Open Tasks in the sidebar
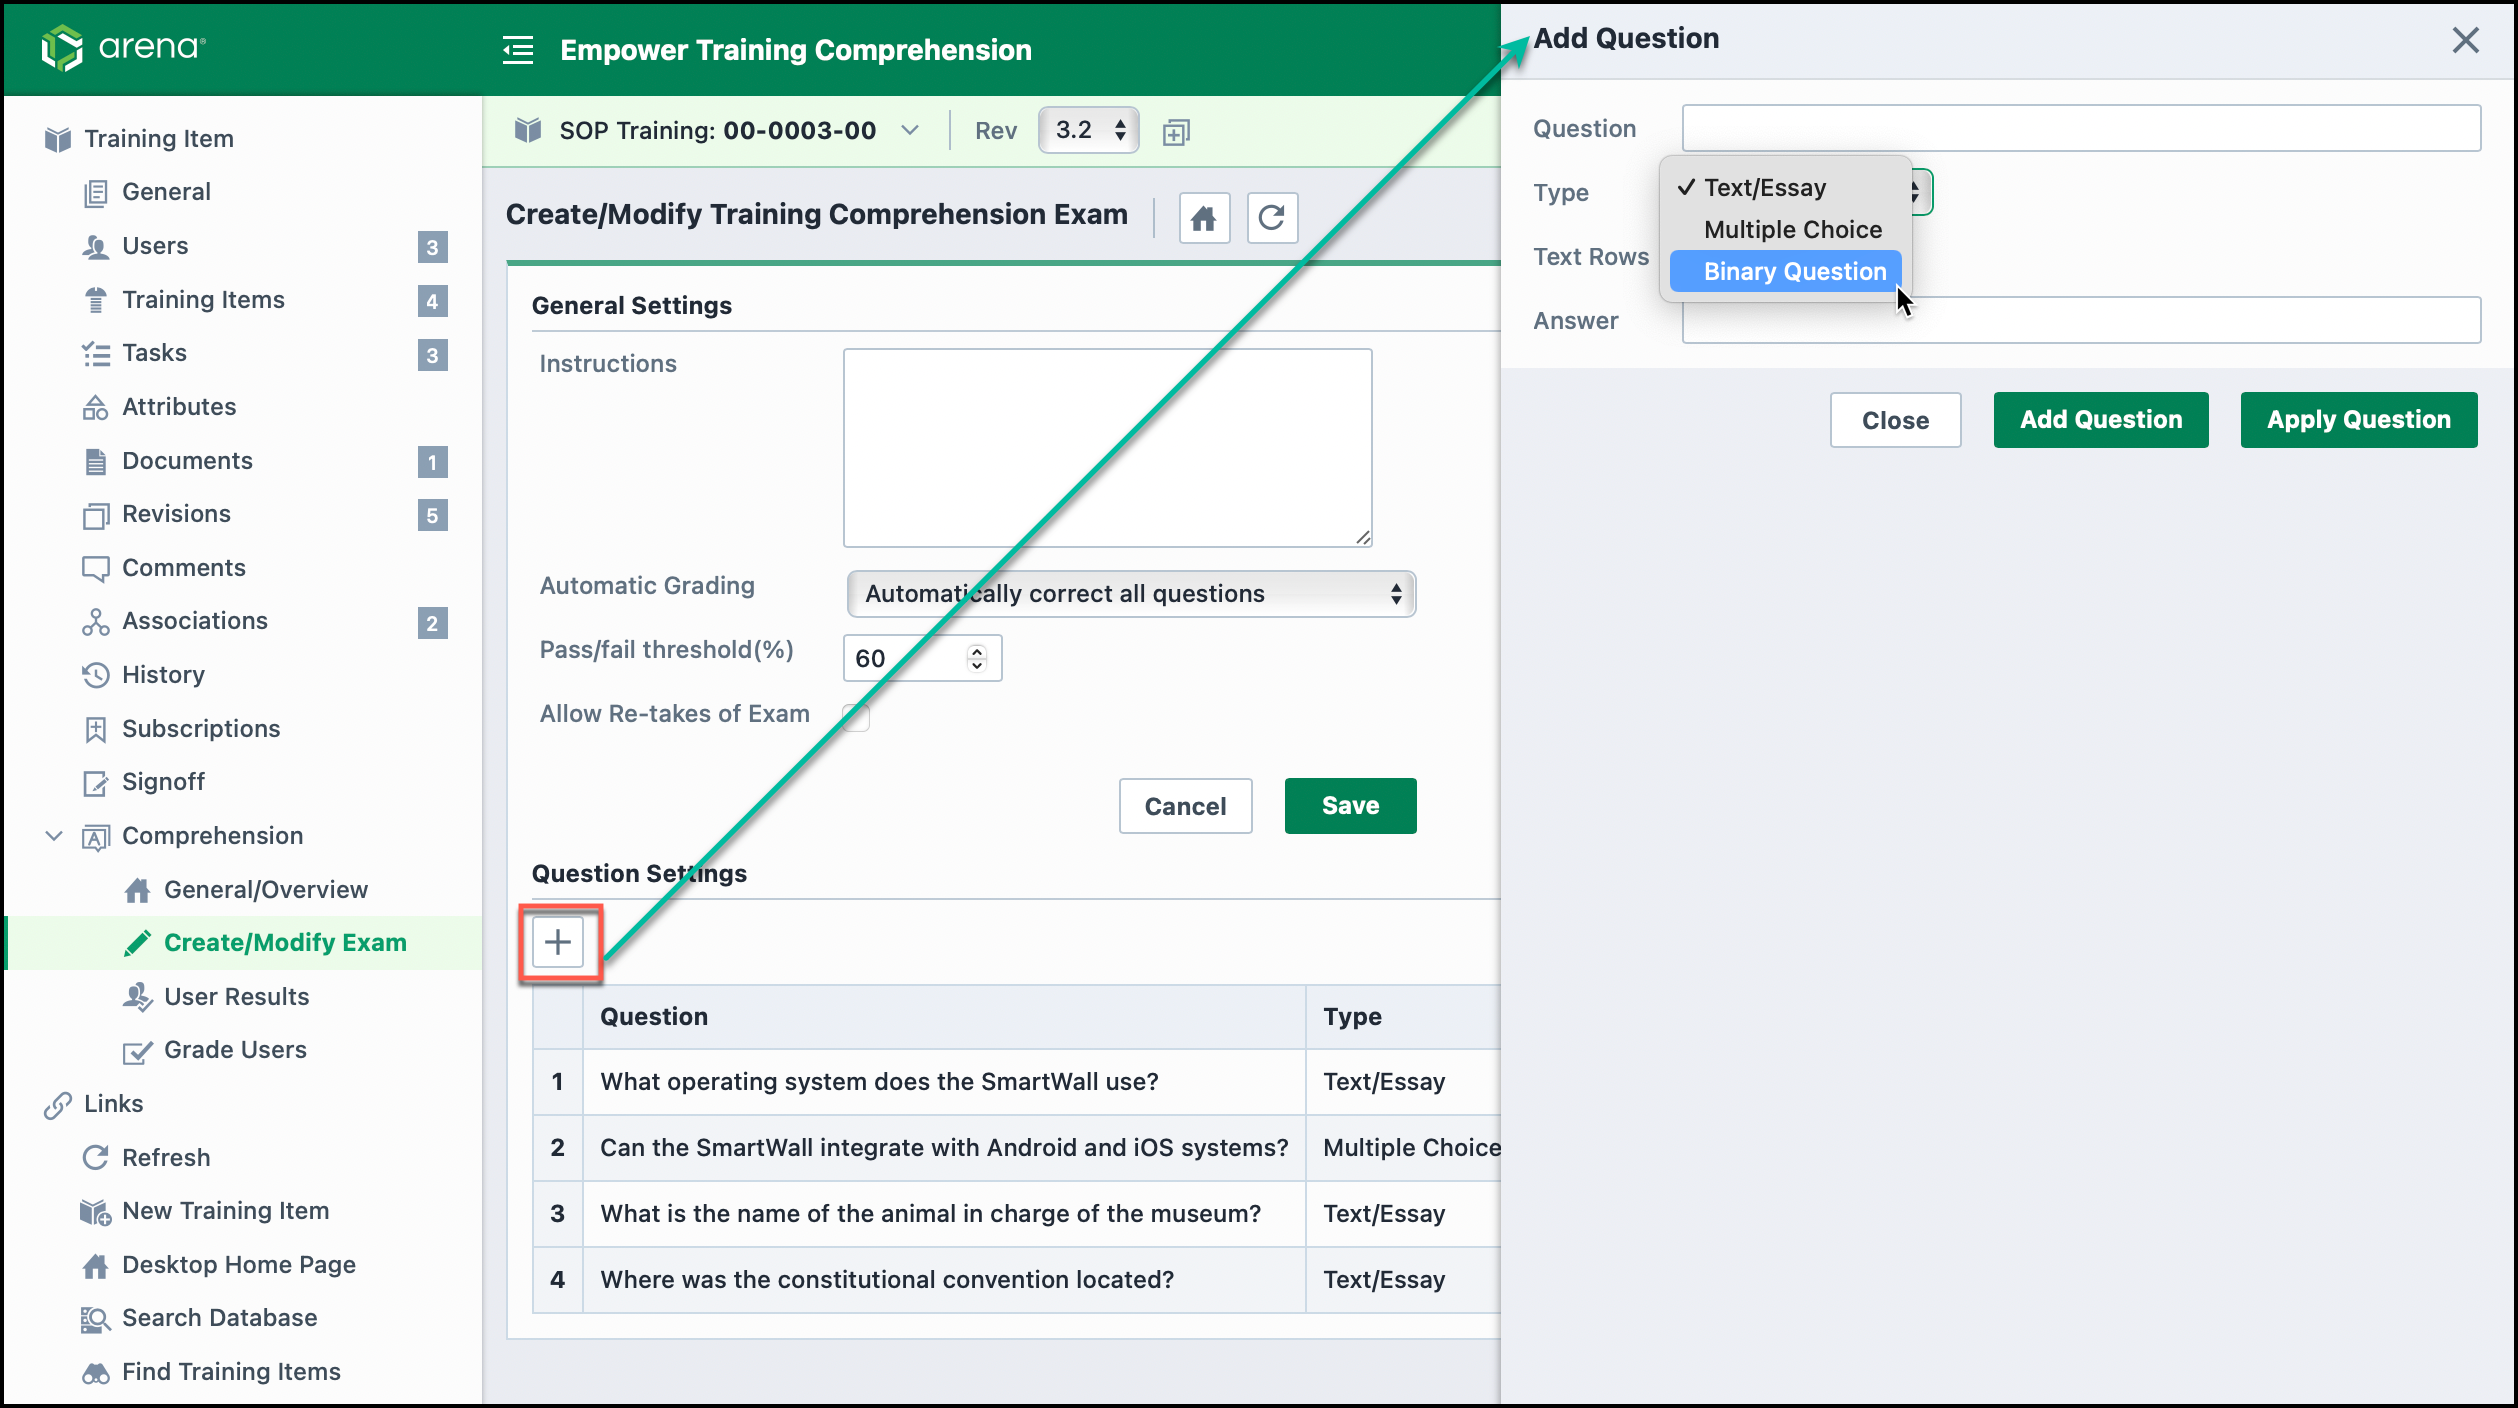Image resolution: width=2518 pixels, height=1408 pixels. click(154, 353)
